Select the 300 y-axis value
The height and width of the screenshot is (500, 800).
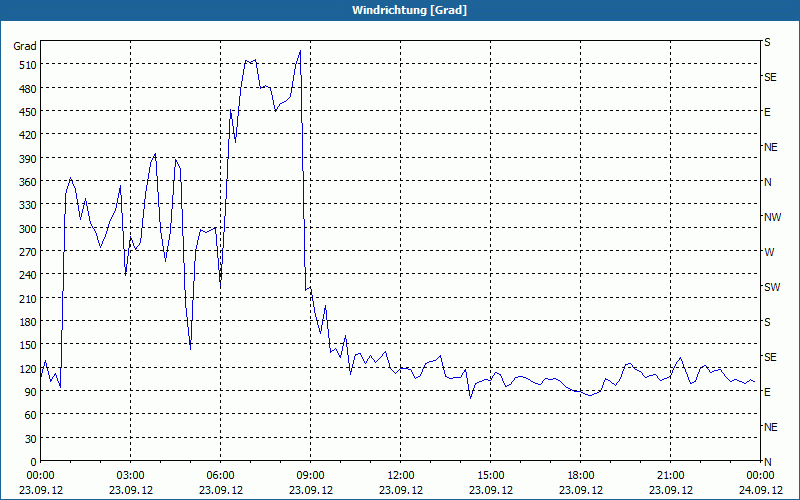coord(28,228)
